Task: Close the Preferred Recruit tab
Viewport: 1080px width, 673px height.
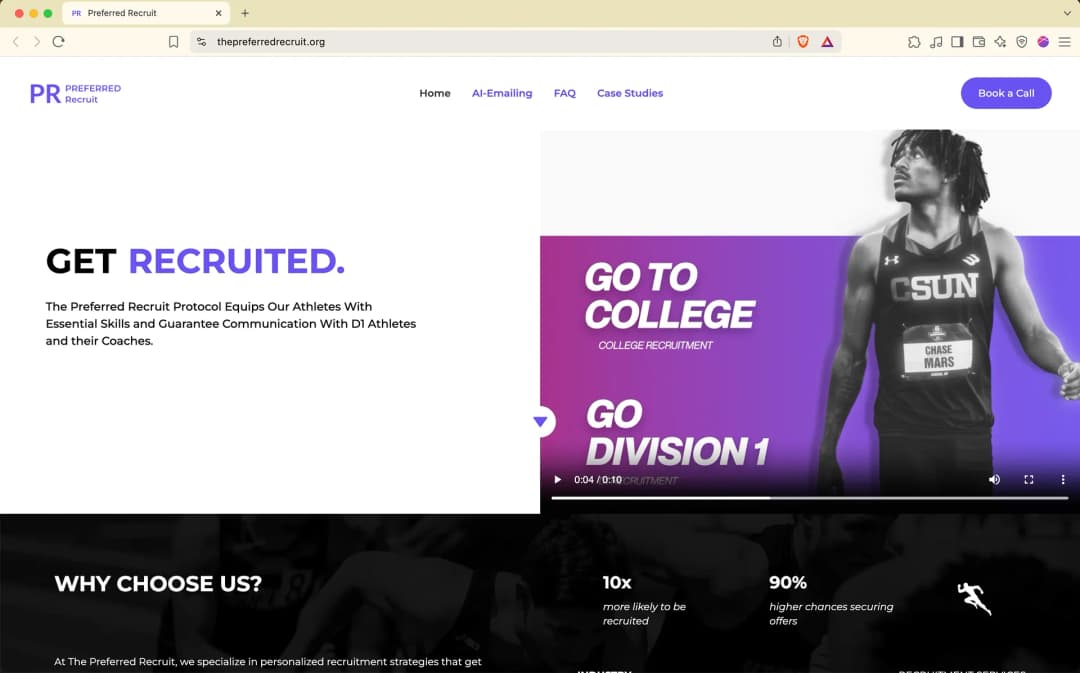Action: point(218,13)
